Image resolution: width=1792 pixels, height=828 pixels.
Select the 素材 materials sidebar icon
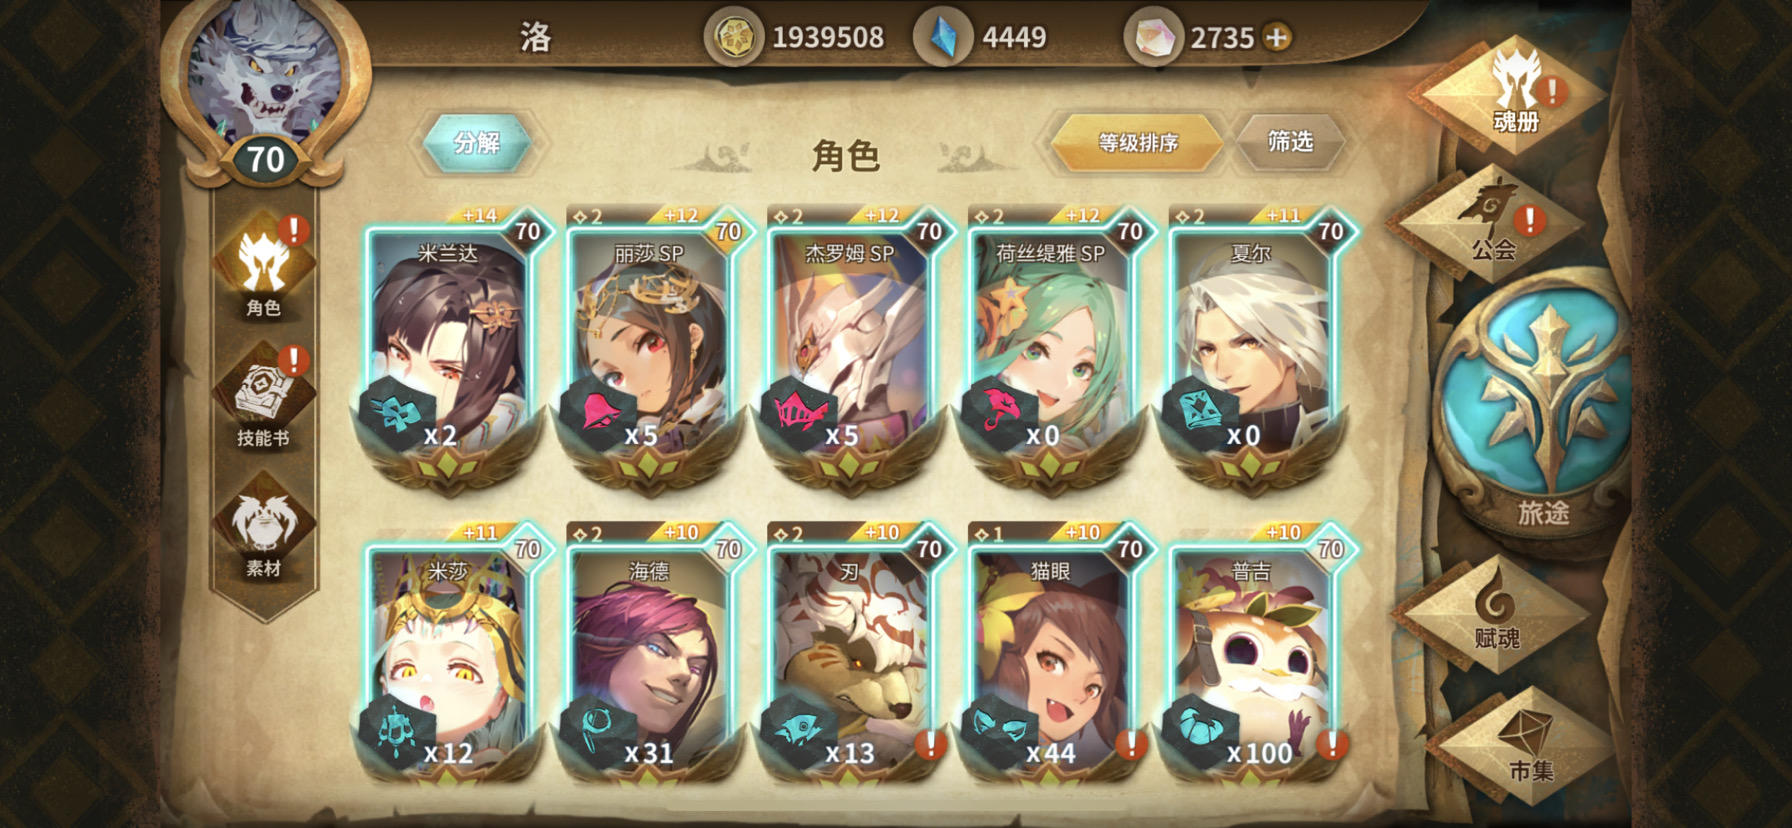click(264, 530)
